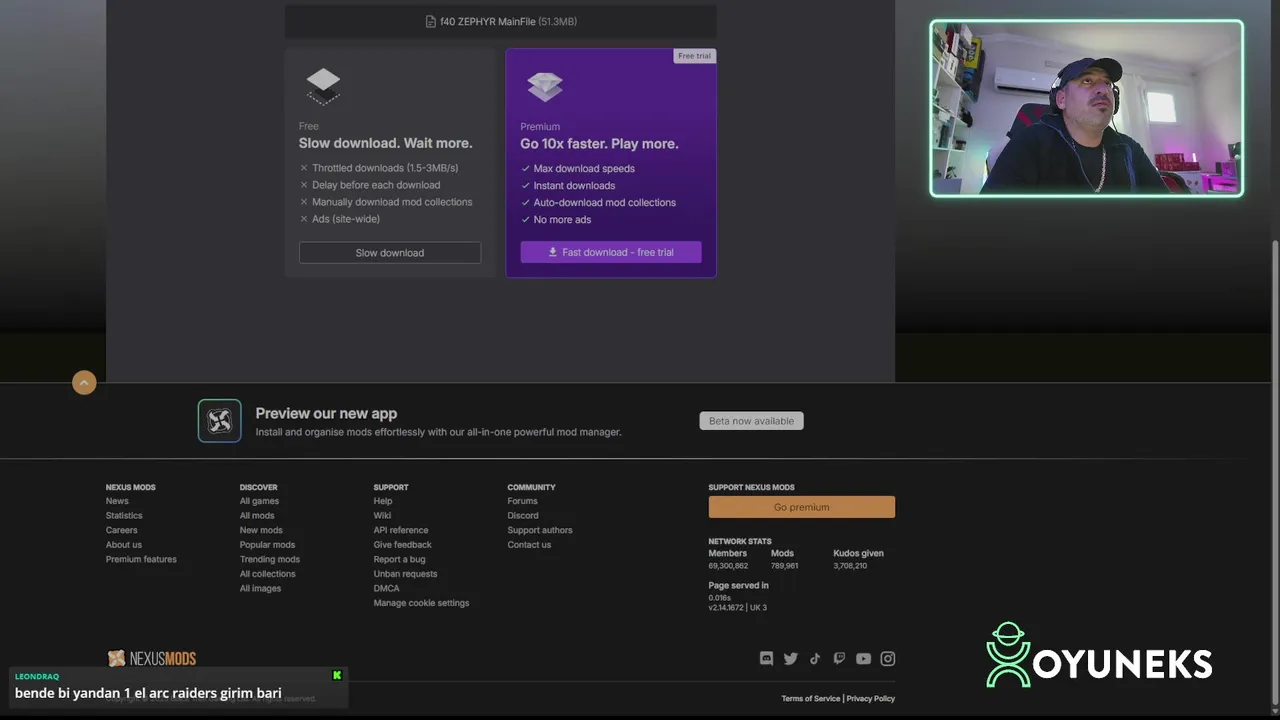The image size is (1280, 720).
Task: Click the 'Preview our new app' heading
Action: (x=326, y=413)
